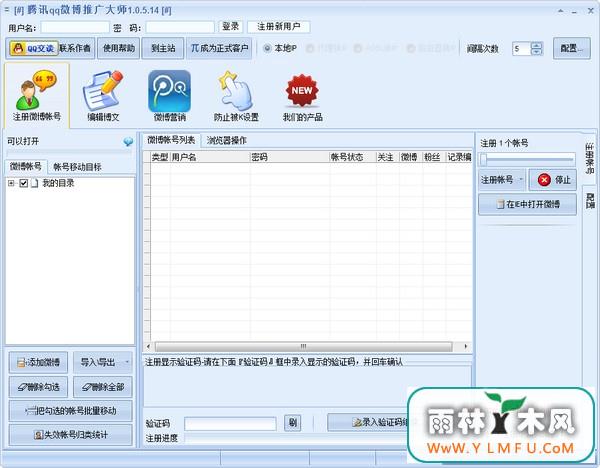600x468 pixels.
Task: Click the 类型 column header
Action: tap(160, 157)
